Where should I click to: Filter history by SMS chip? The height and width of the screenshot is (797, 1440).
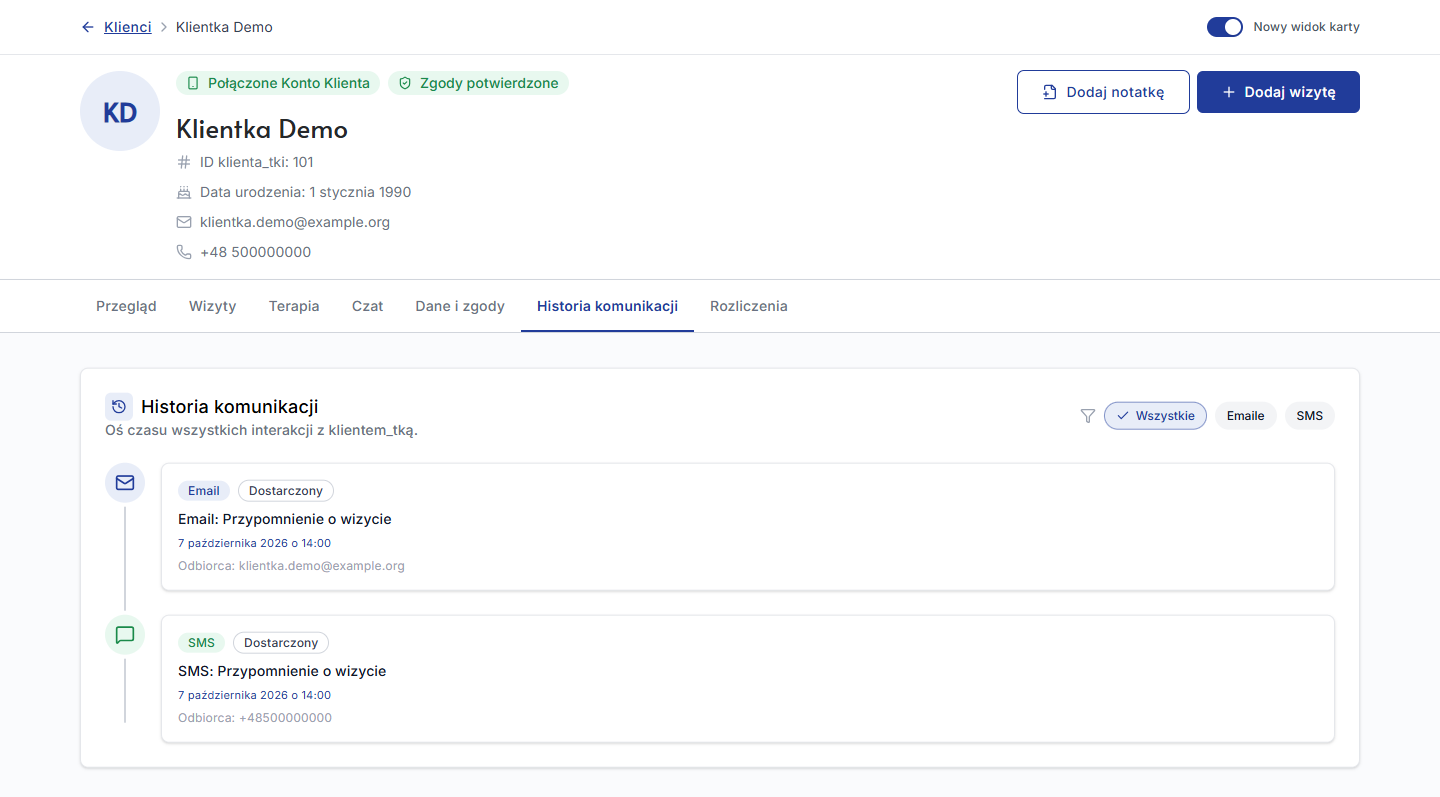pos(1310,416)
